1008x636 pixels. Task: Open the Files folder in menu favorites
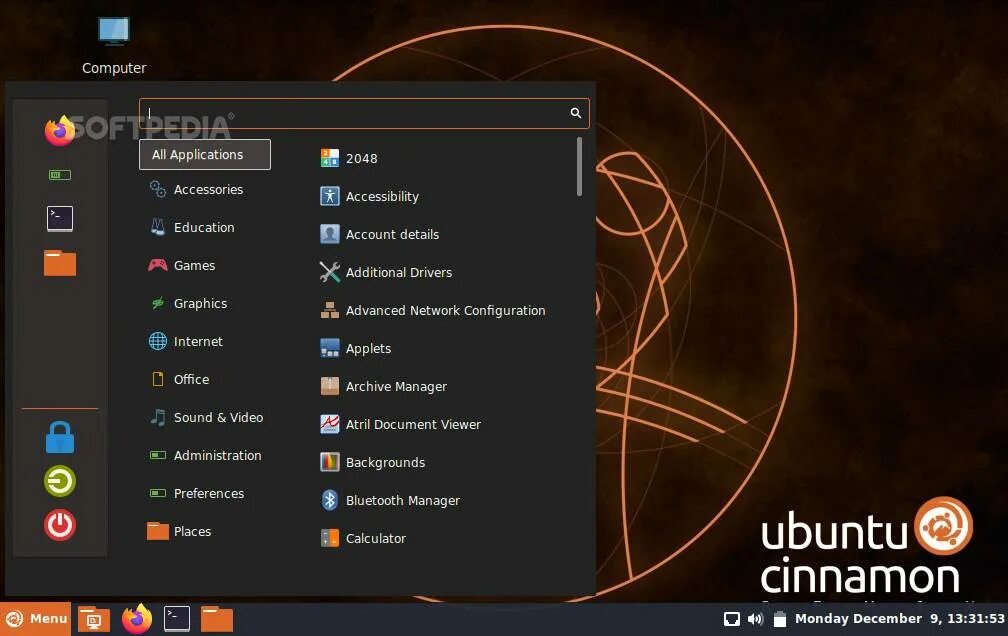point(60,263)
